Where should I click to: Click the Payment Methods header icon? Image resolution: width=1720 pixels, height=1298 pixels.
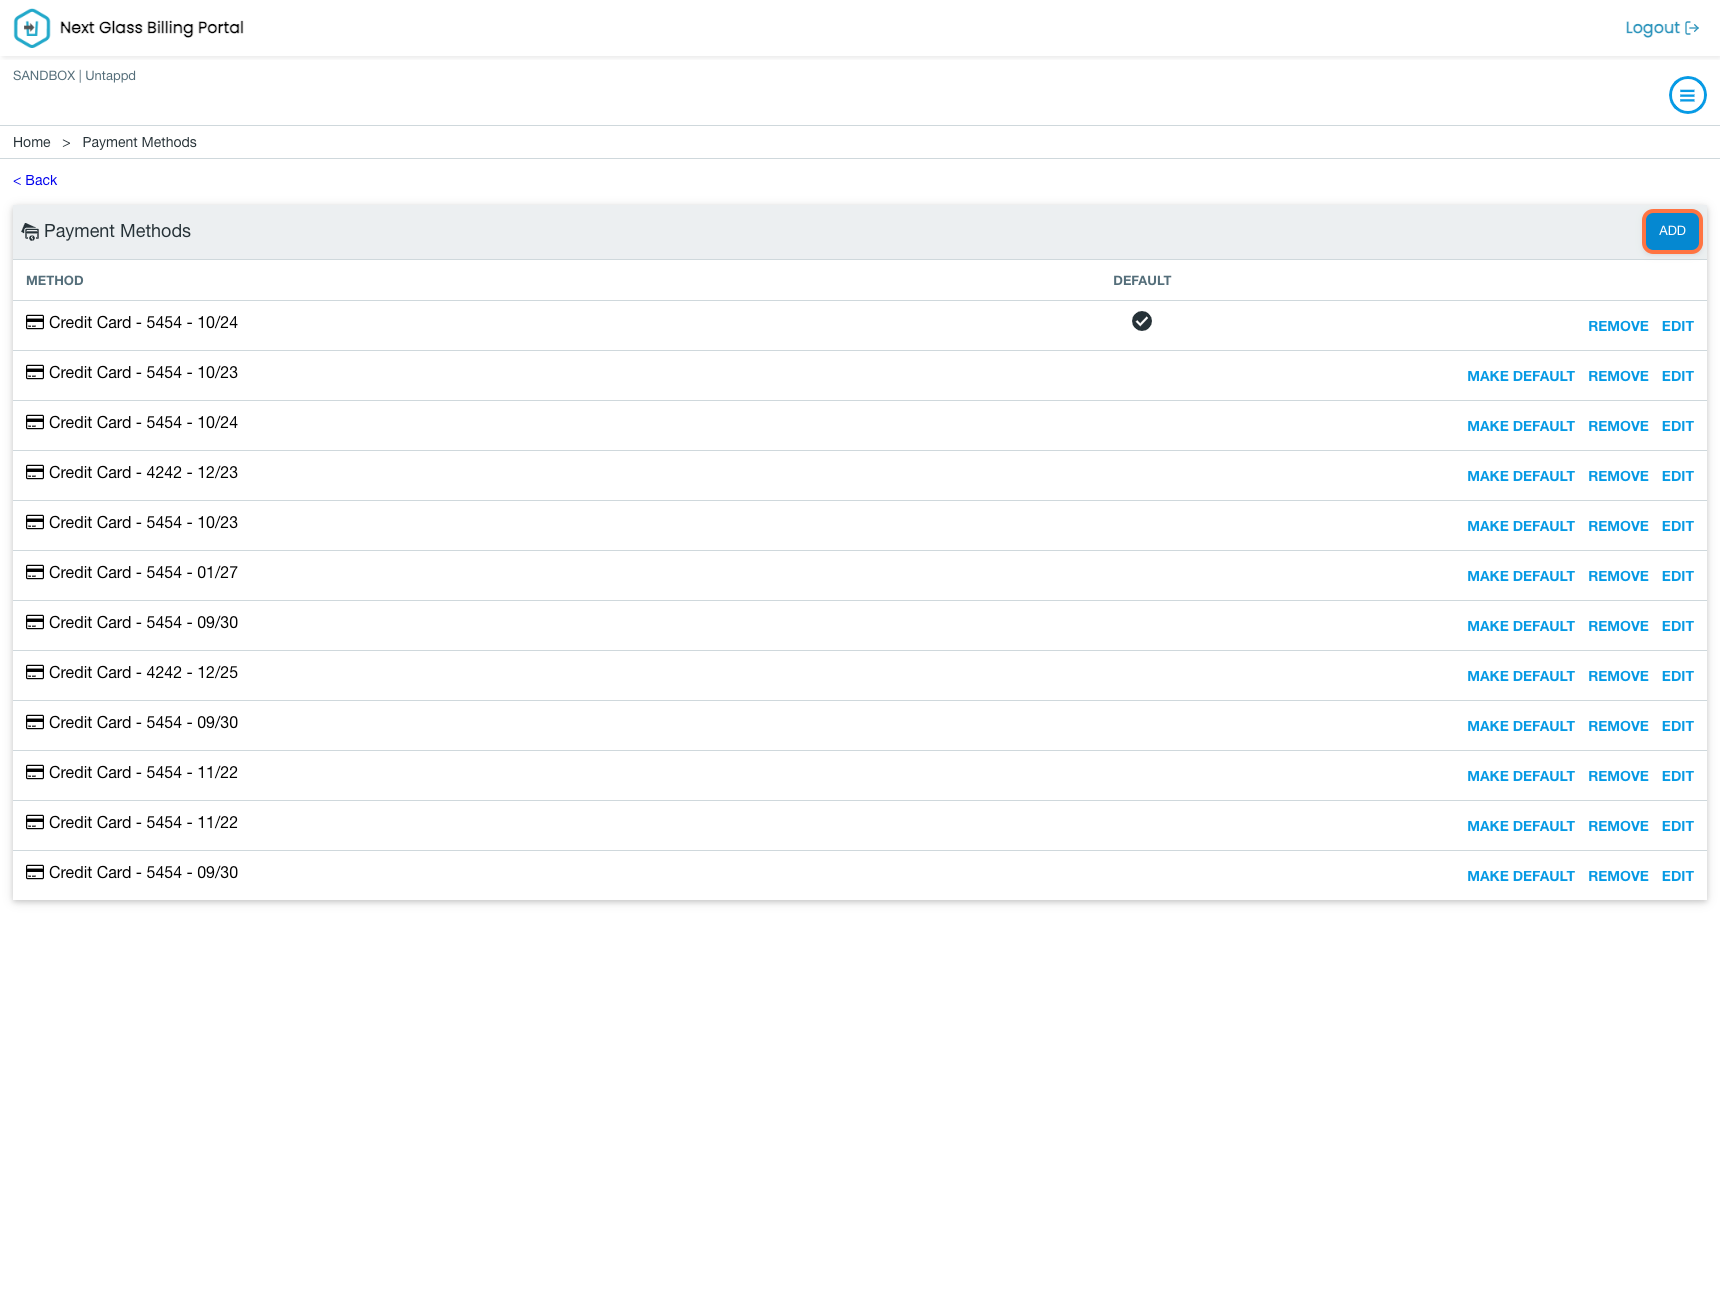(x=31, y=232)
